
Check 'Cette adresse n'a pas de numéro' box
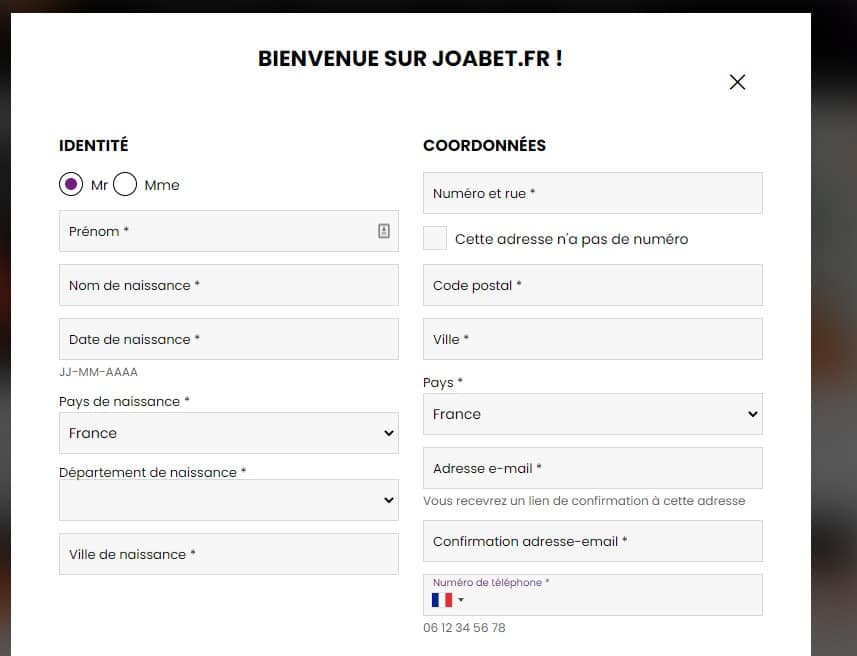(x=435, y=238)
